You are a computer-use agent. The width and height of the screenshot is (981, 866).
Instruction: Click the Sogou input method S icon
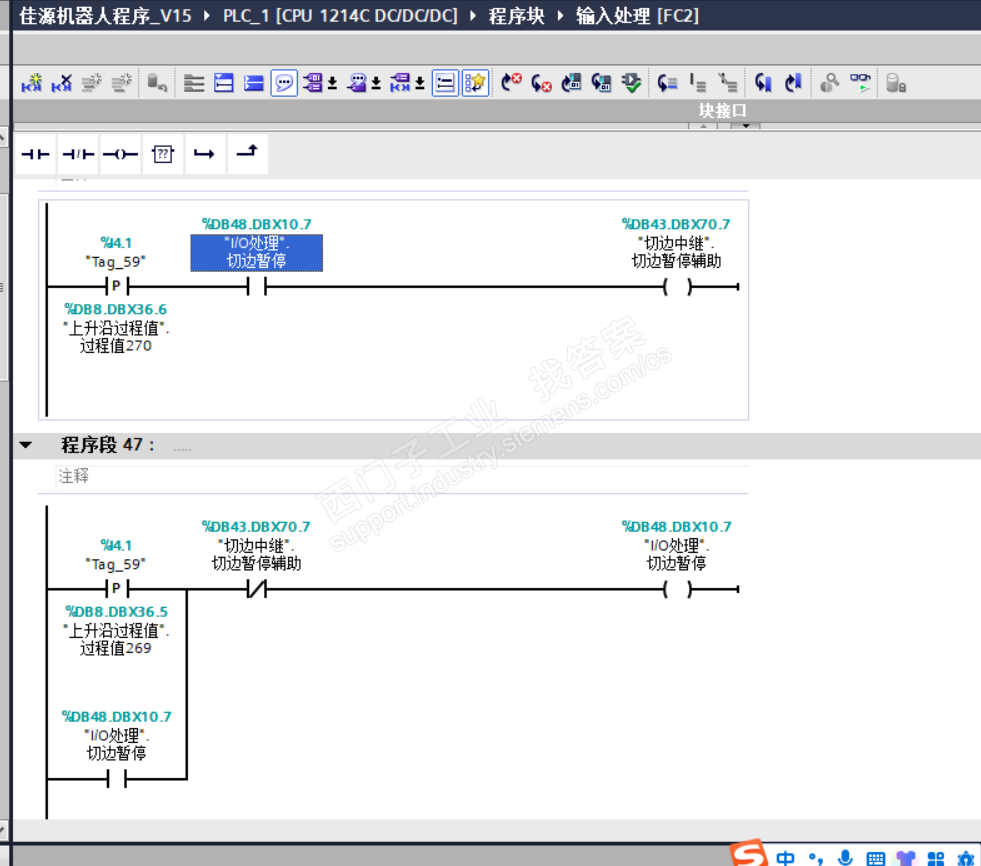(748, 853)
